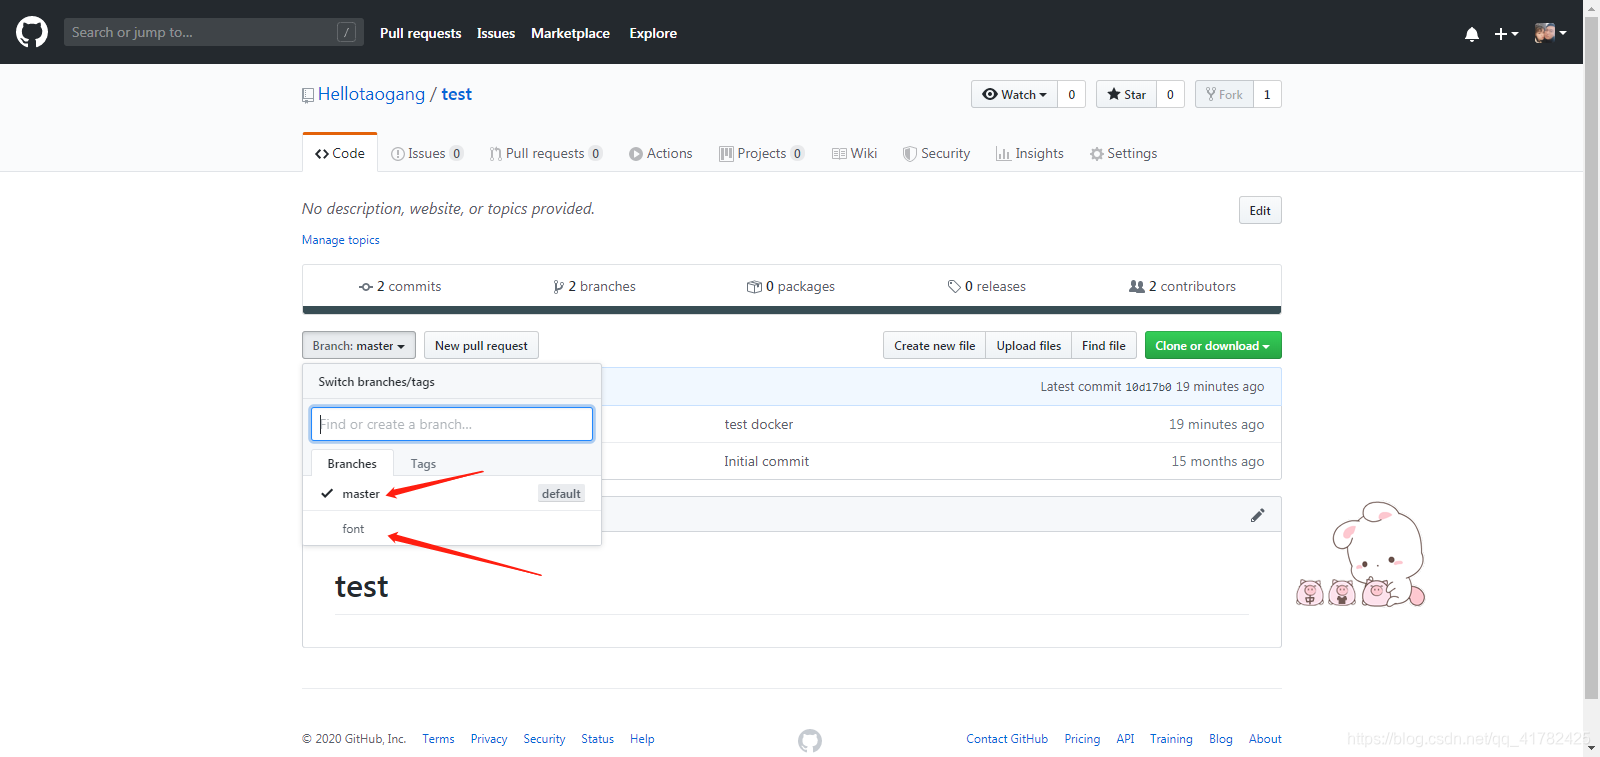Switch to the Tags tab in switcher
The image size is (1600, 757).
(x=423, y=463)
